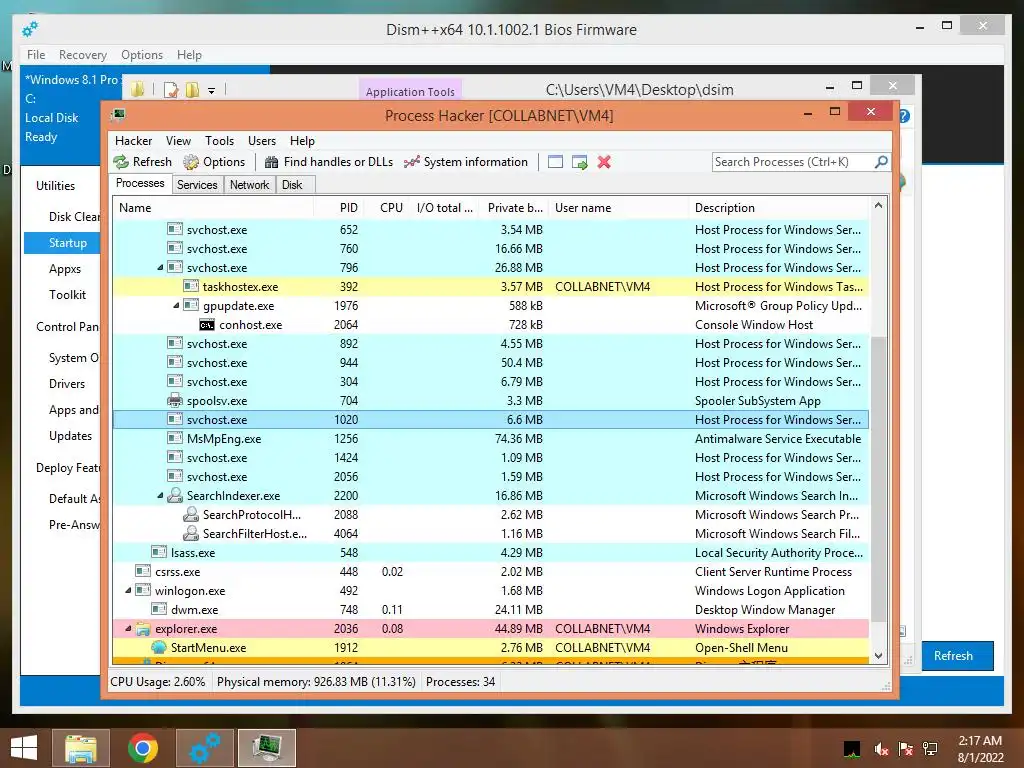1024x768 pixels.
Task: Collapse the winlogon.exe tree node
Action: [128, 590]
